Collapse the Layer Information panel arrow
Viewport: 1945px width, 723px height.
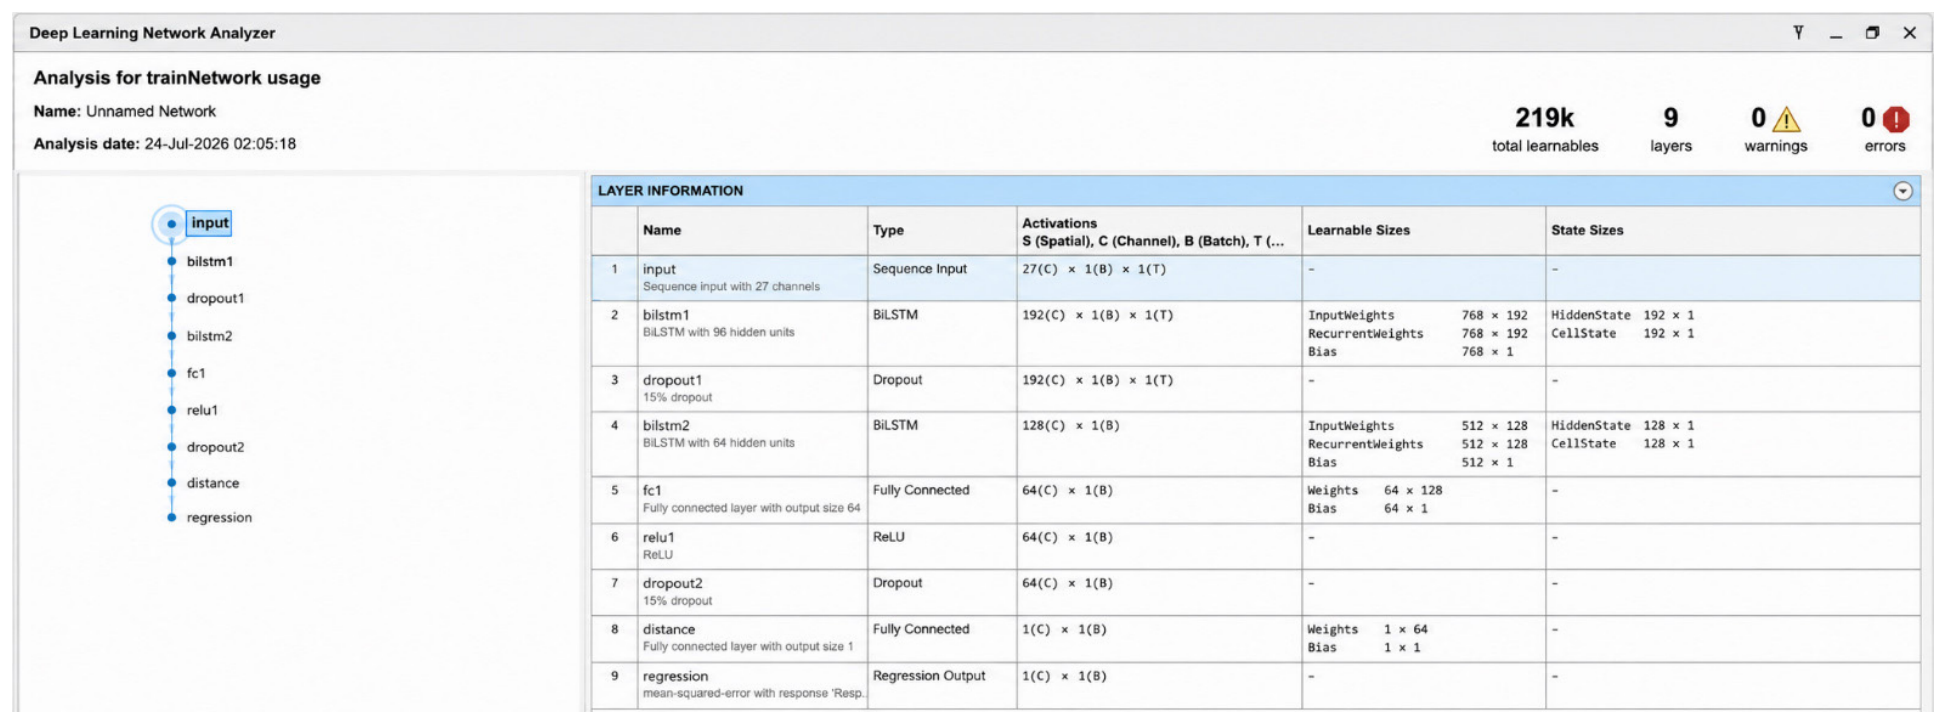click(x=1902, y=191)
